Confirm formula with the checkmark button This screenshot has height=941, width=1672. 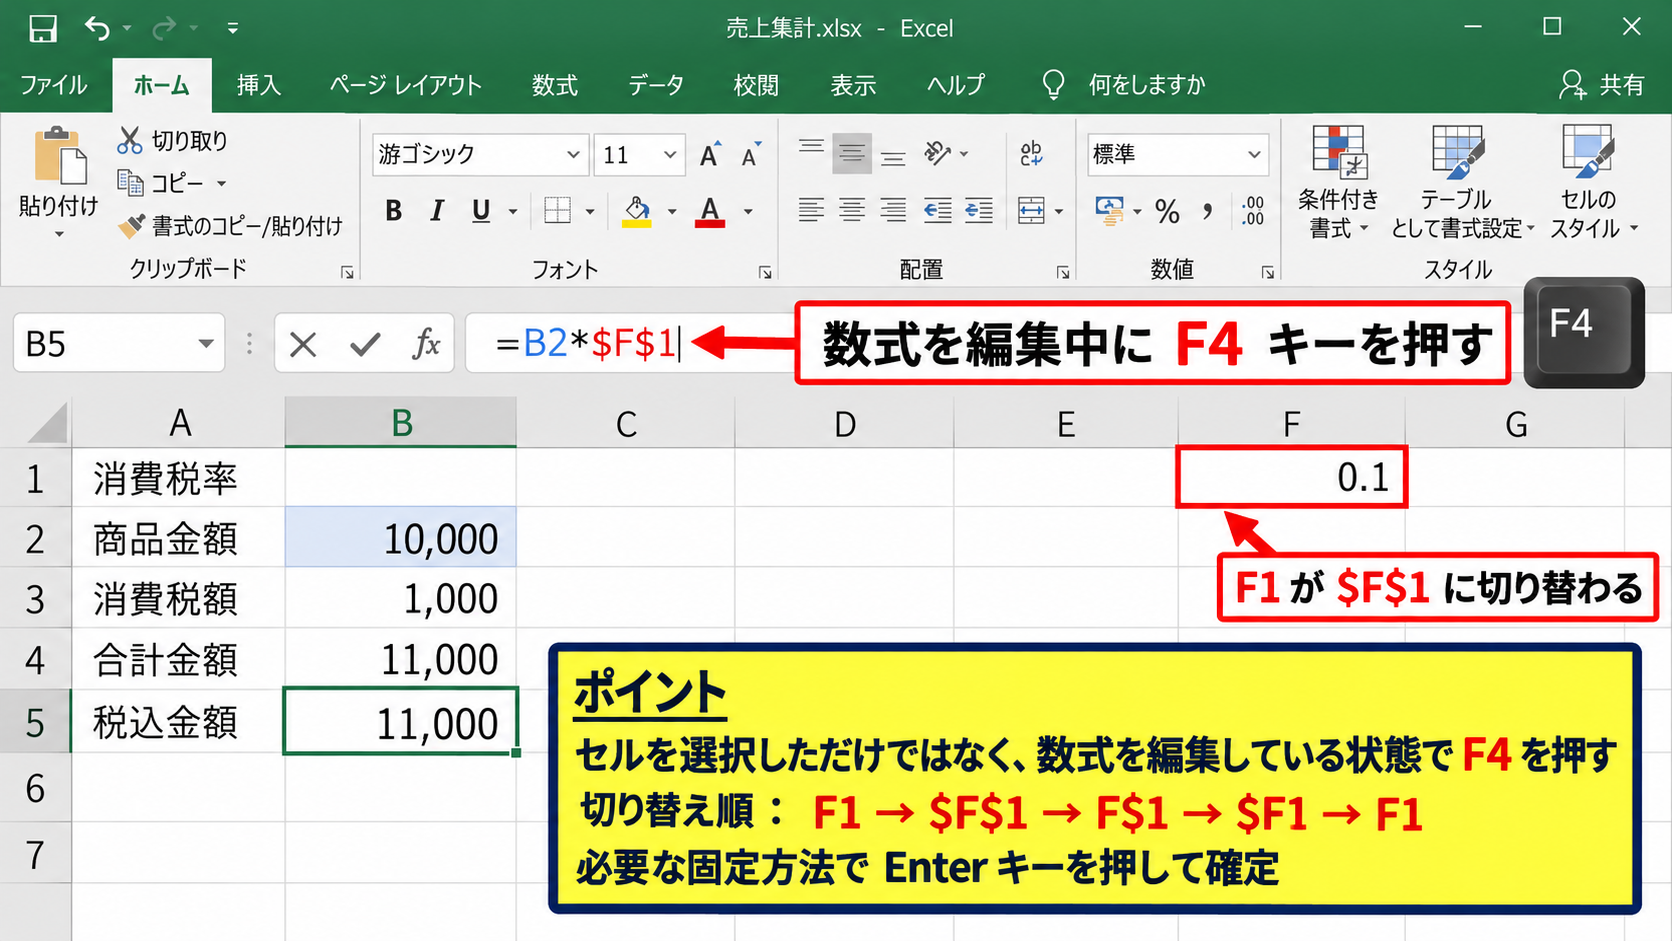[x=365, y=345]
